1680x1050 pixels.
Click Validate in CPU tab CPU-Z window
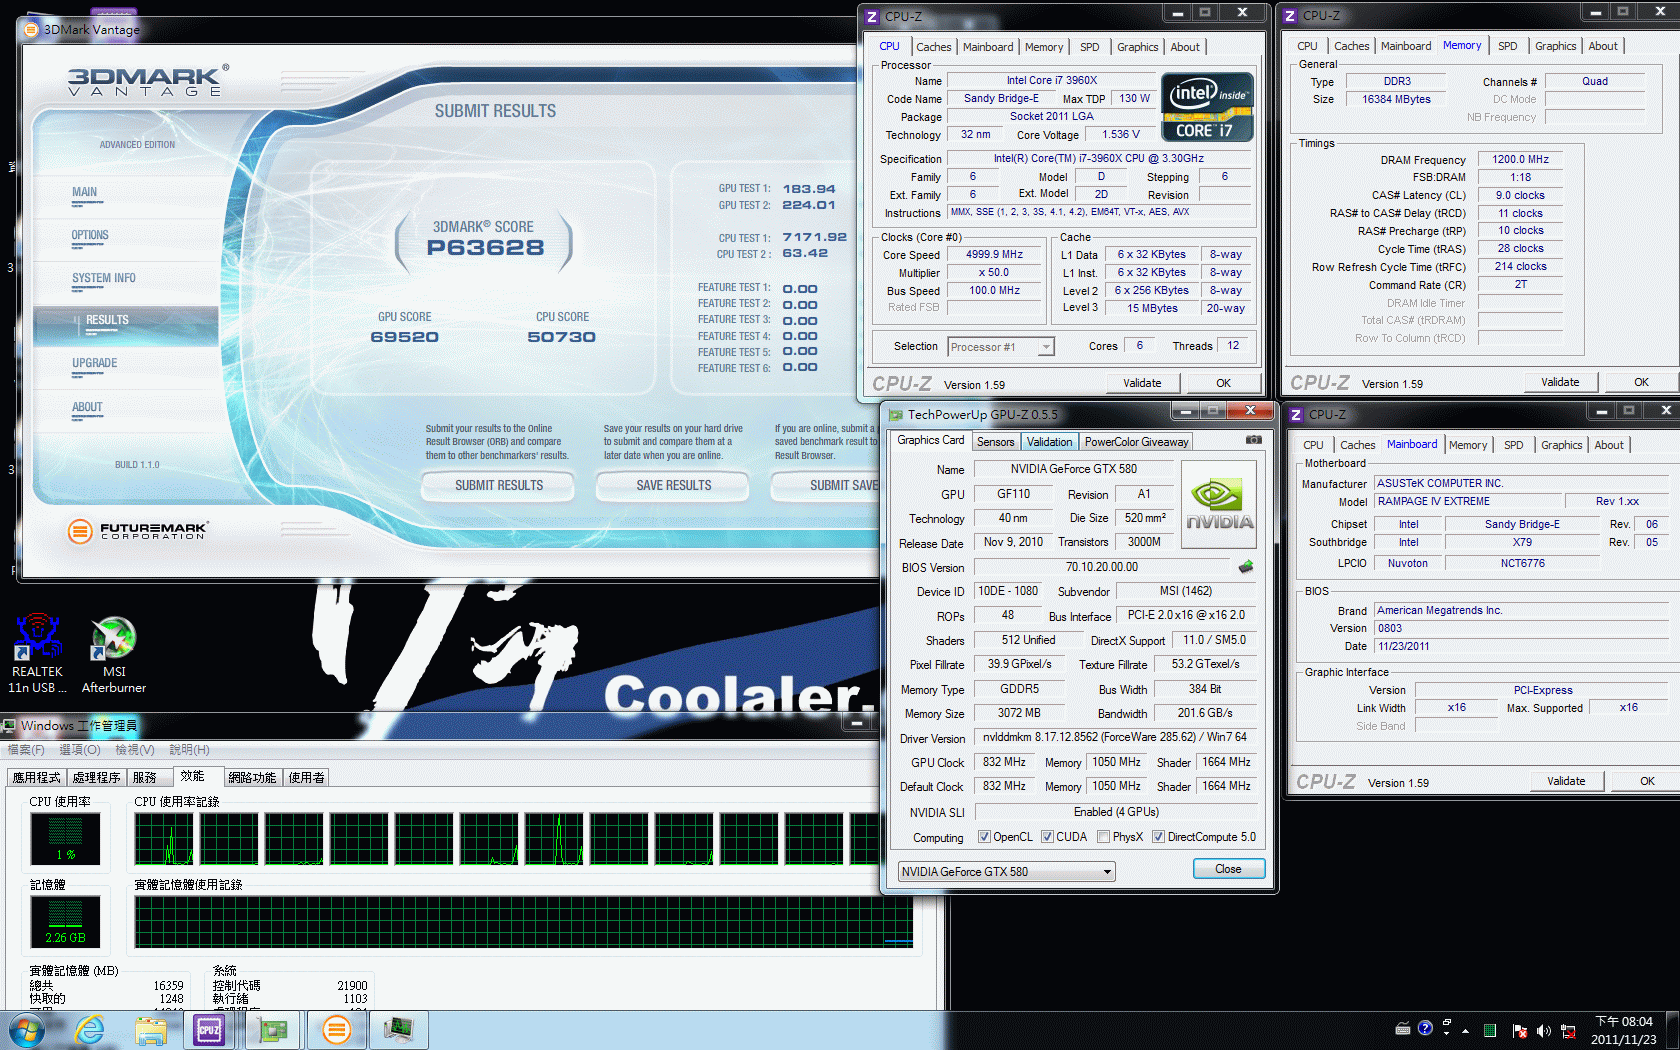(x=1142, y=383)
